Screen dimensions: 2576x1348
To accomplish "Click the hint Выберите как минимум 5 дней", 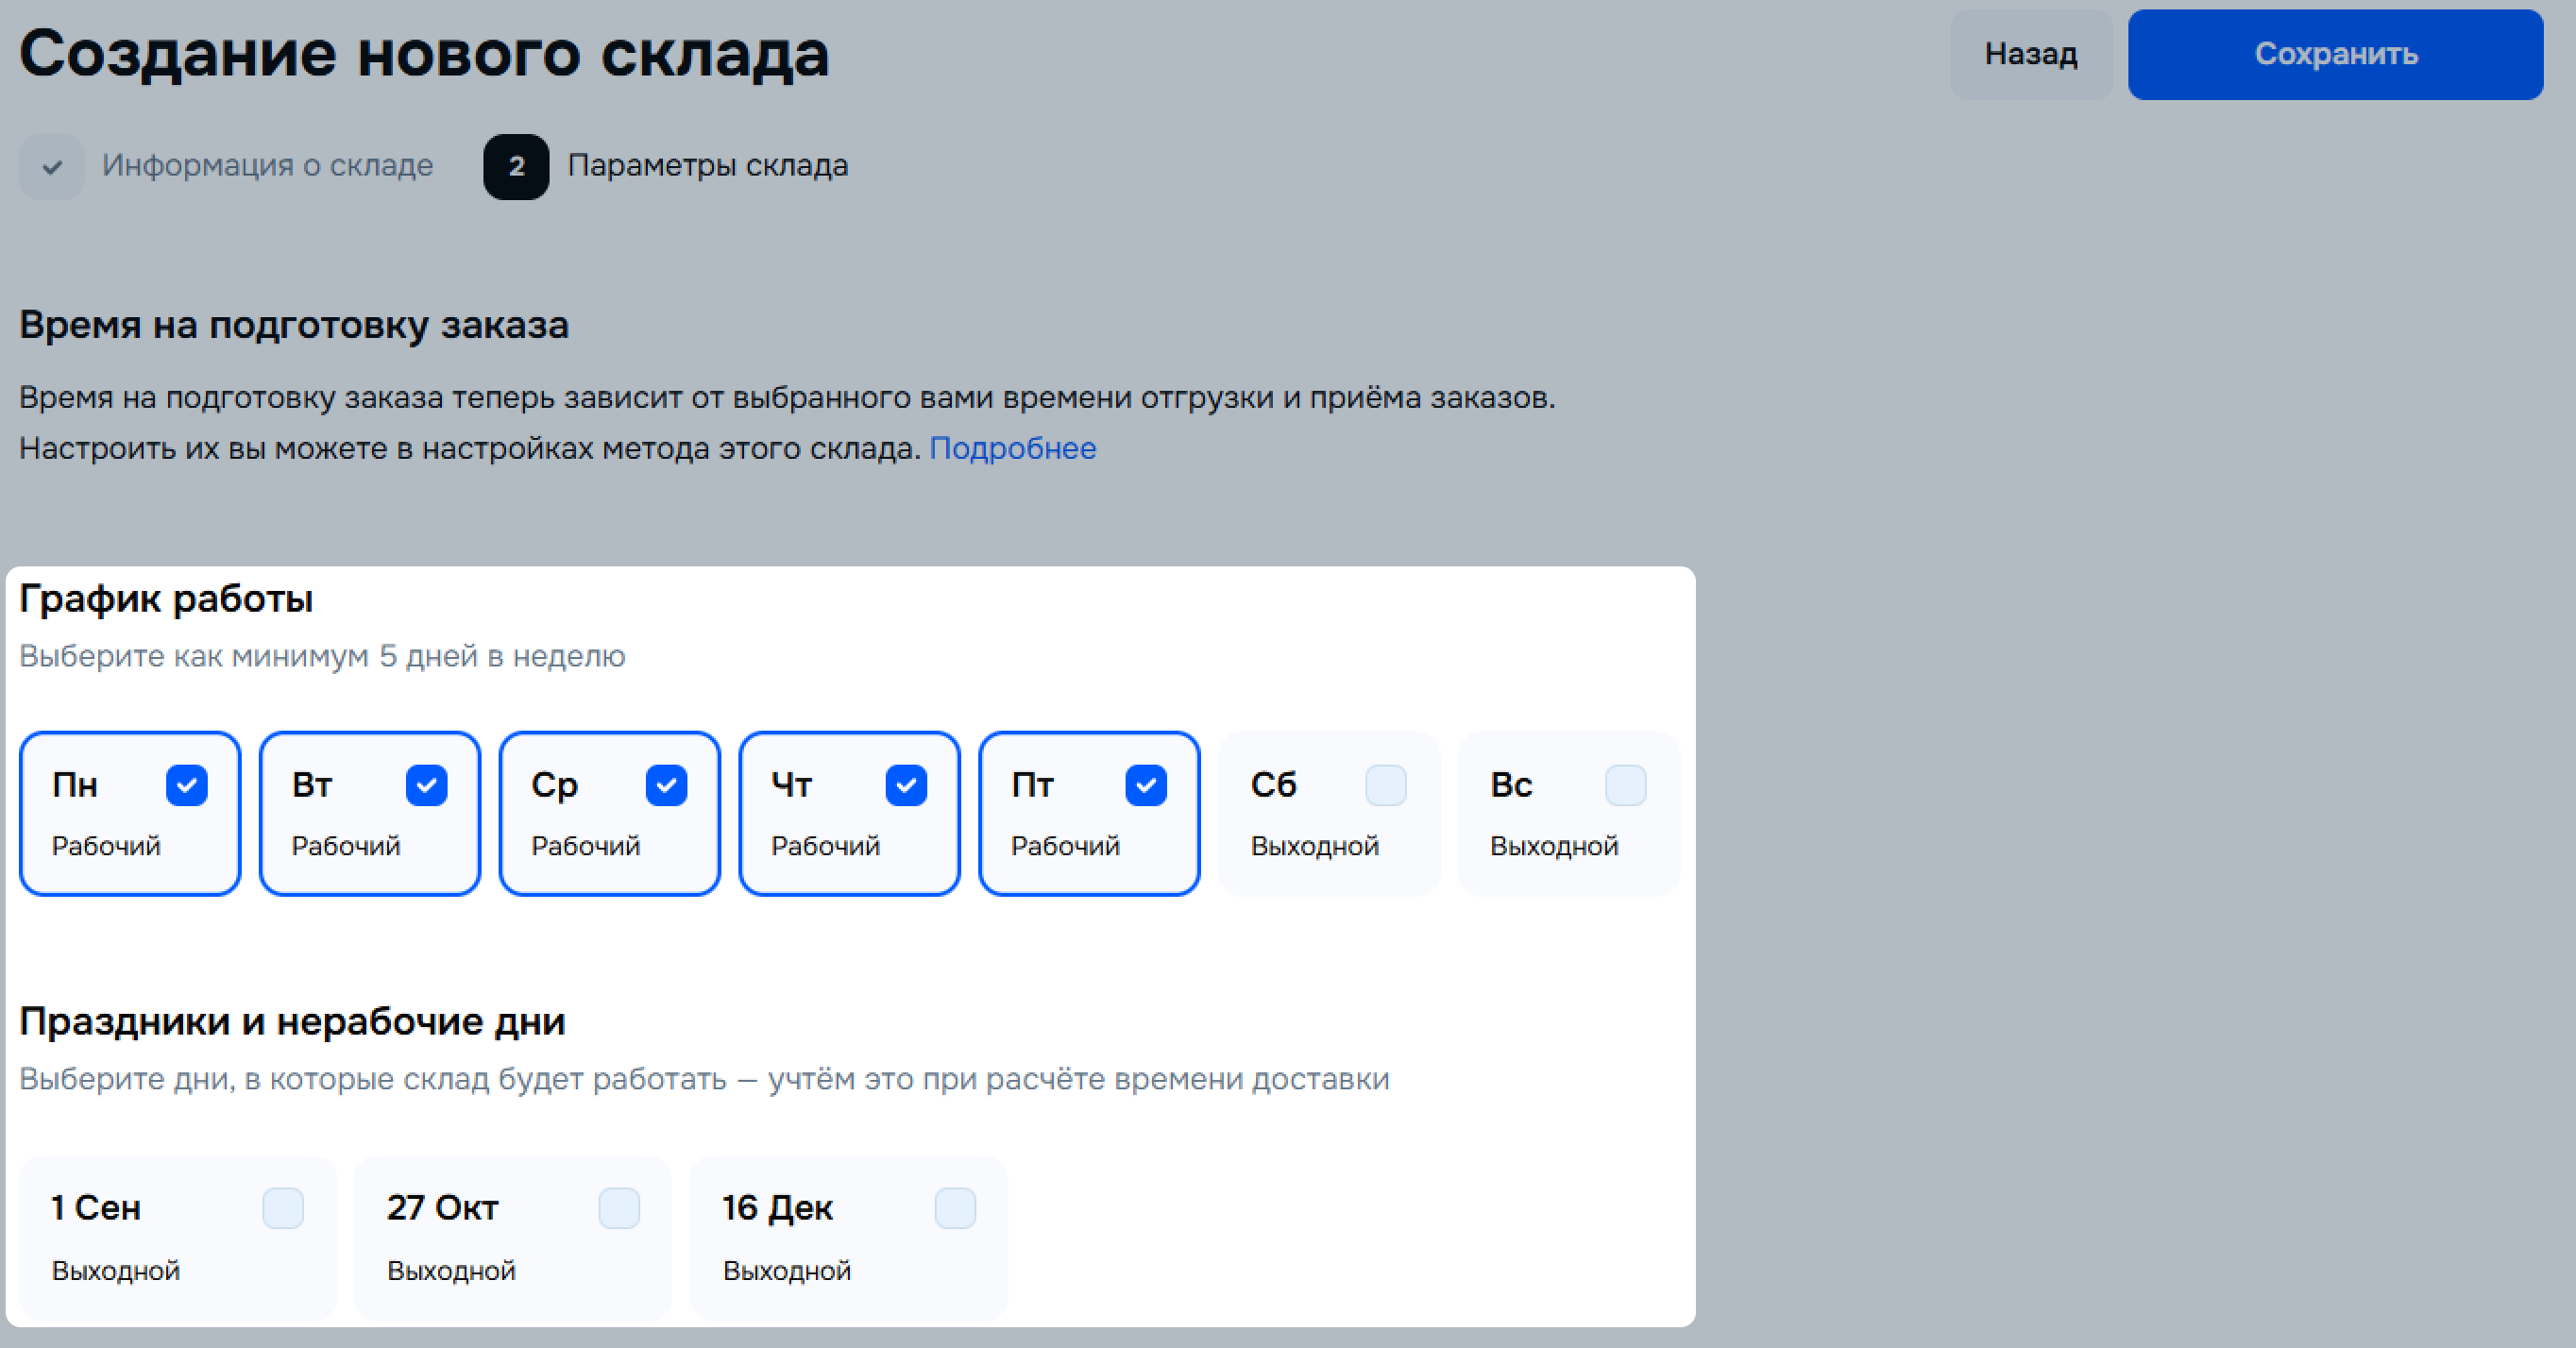I will point(322,656).
